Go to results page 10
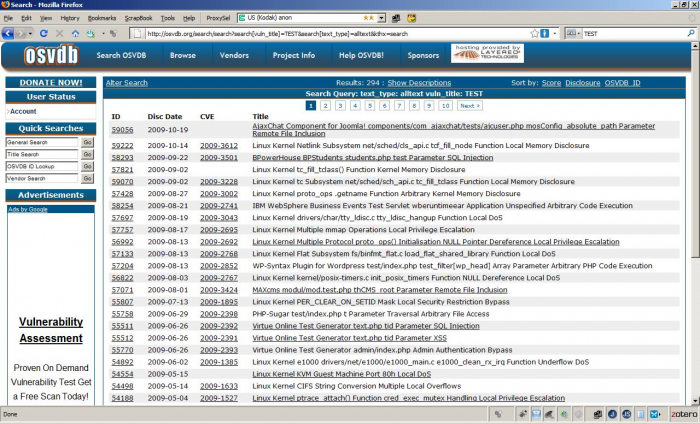 coord(445,106)
